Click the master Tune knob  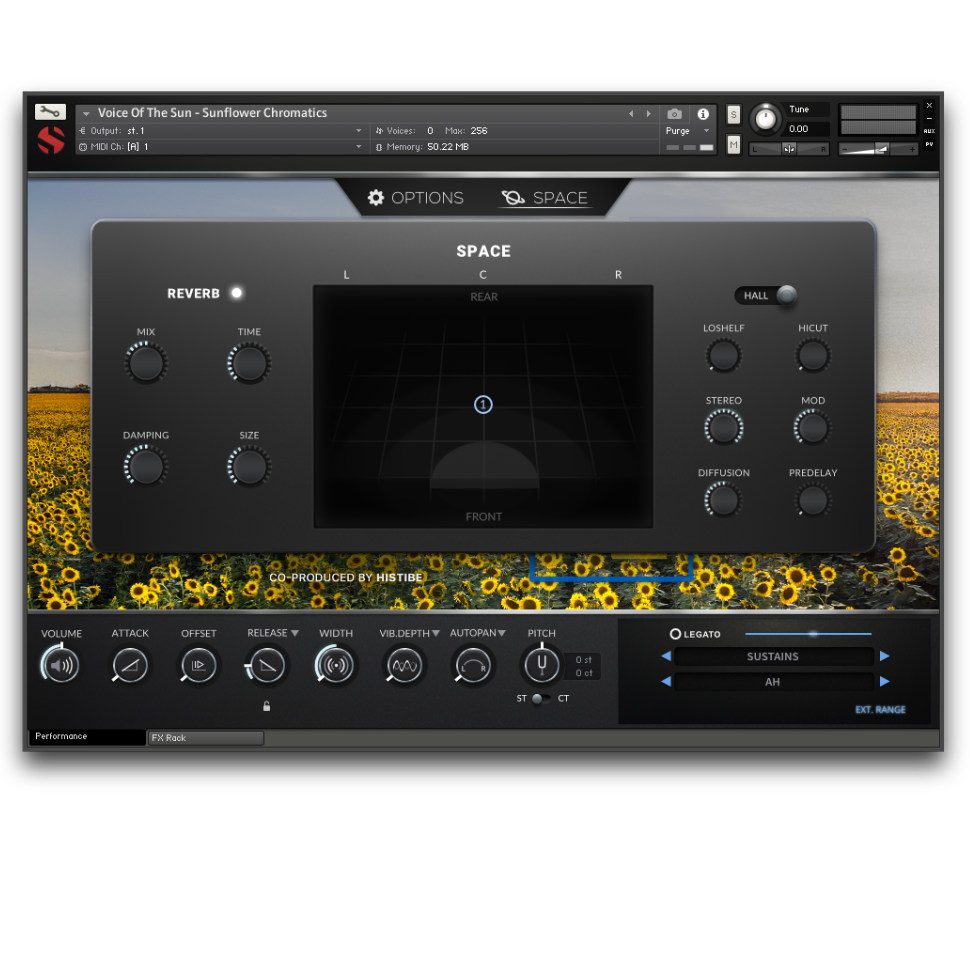pyautogui.click(x=765, y=119)
